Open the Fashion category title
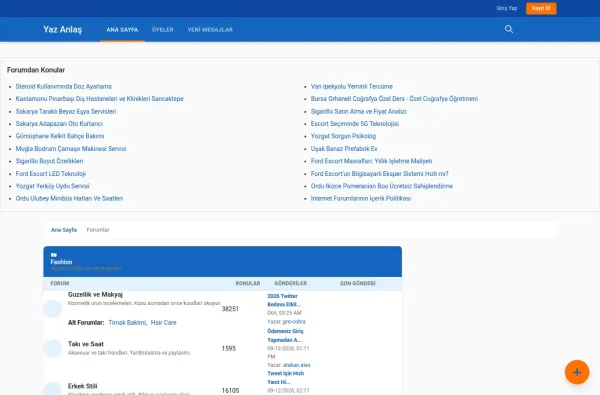The height and width of the screenshot is (395, 600). 61,262
